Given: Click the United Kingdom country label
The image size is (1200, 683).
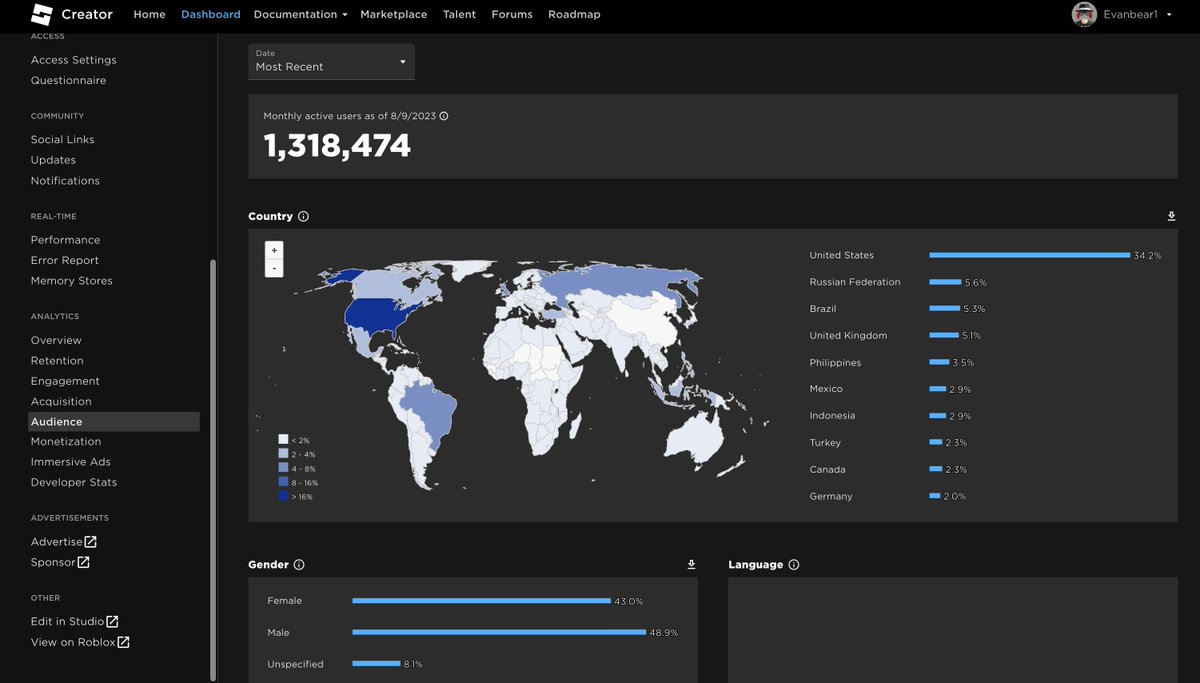Looking at the screenshot, I should (x=848, y=335).
